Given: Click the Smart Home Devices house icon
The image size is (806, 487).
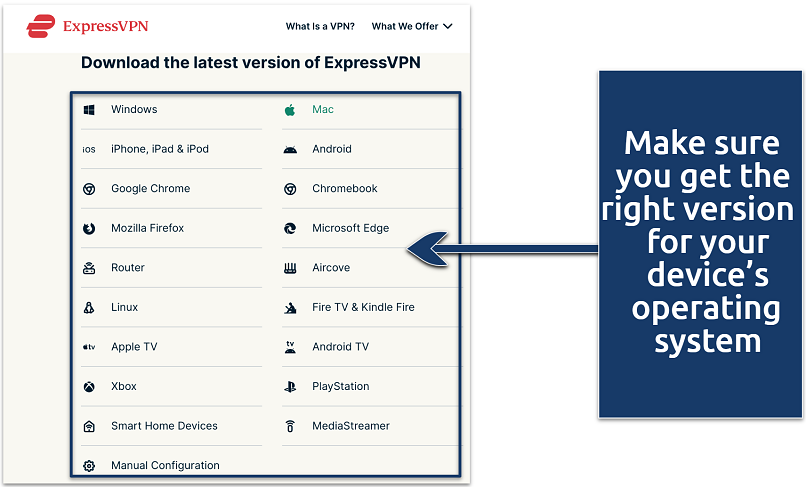Looking at the screenshot, I should [89, 426].
